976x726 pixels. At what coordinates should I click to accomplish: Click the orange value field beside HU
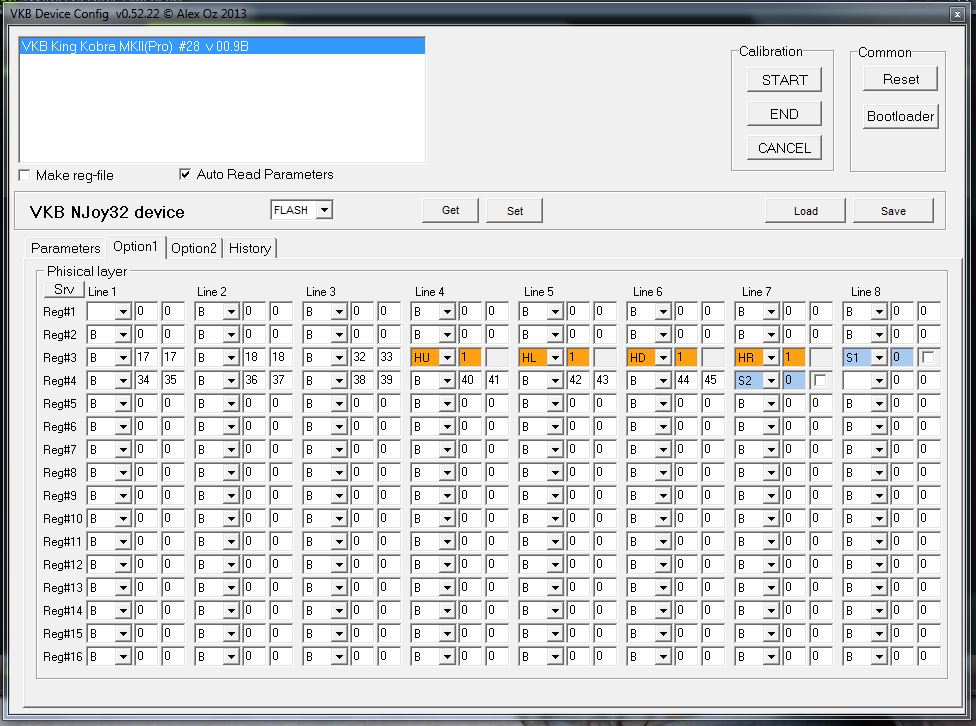pyautogui.click(x=470, y=357)
